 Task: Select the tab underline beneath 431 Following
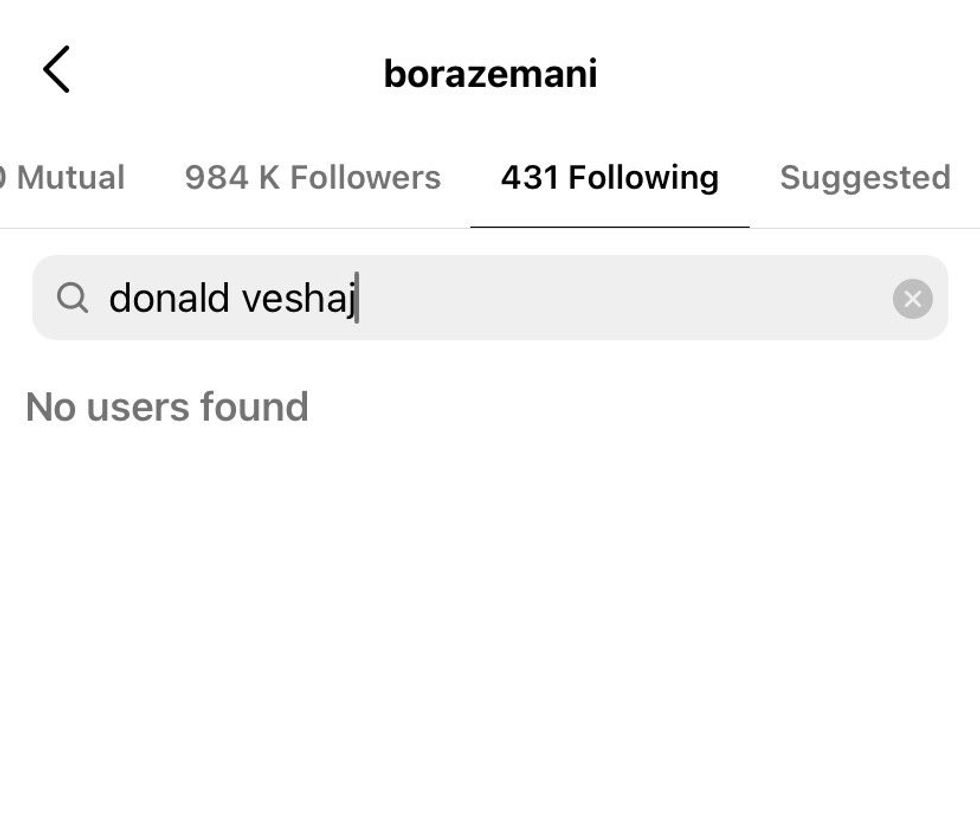[x=609, y=227]
